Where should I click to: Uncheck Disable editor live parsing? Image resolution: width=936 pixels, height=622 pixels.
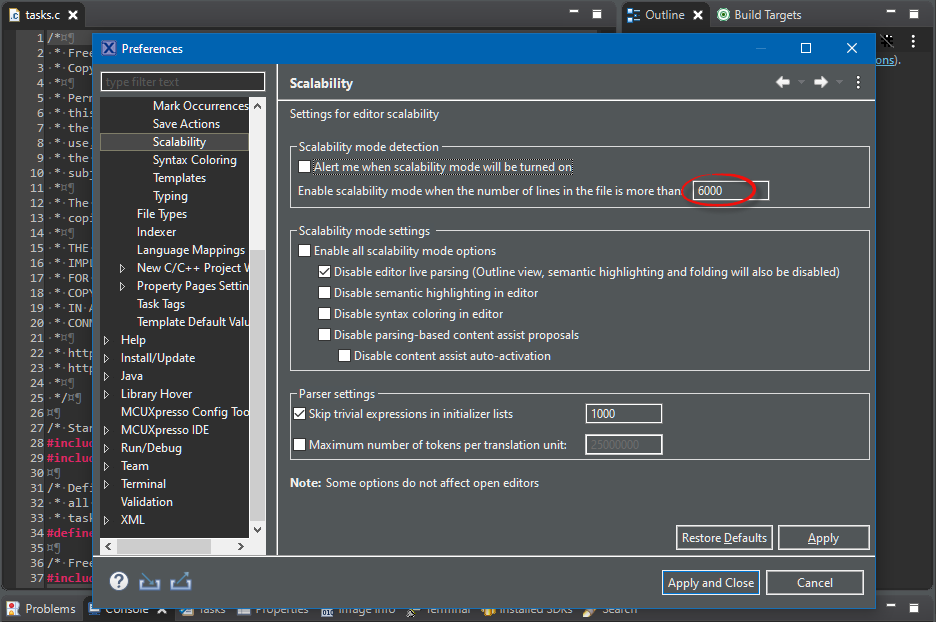[x=325, y=272]
